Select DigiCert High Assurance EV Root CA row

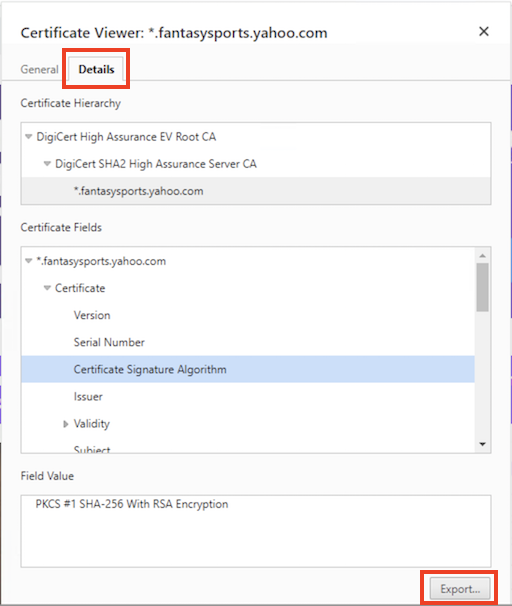pyautogui.click(x=256, y=137)
